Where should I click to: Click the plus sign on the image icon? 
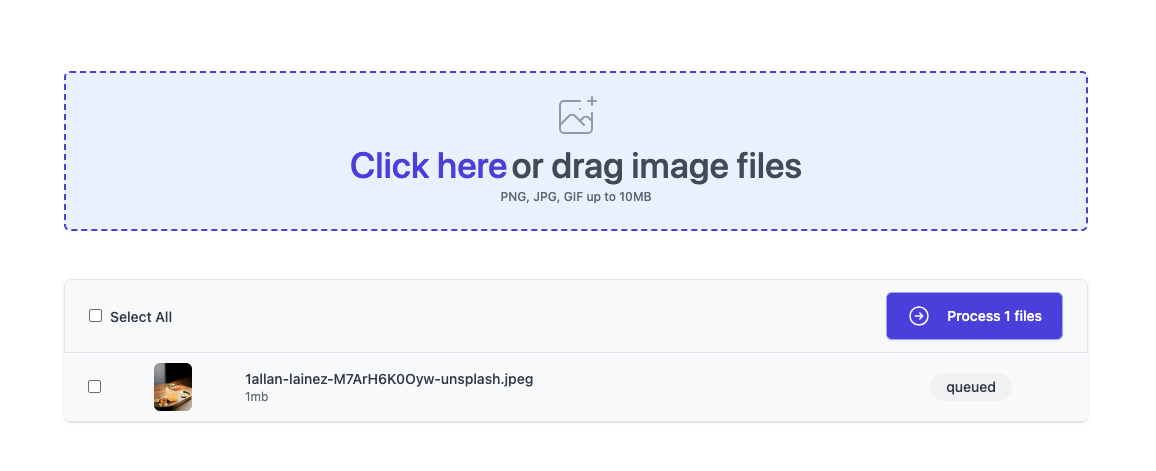[591, 101]
